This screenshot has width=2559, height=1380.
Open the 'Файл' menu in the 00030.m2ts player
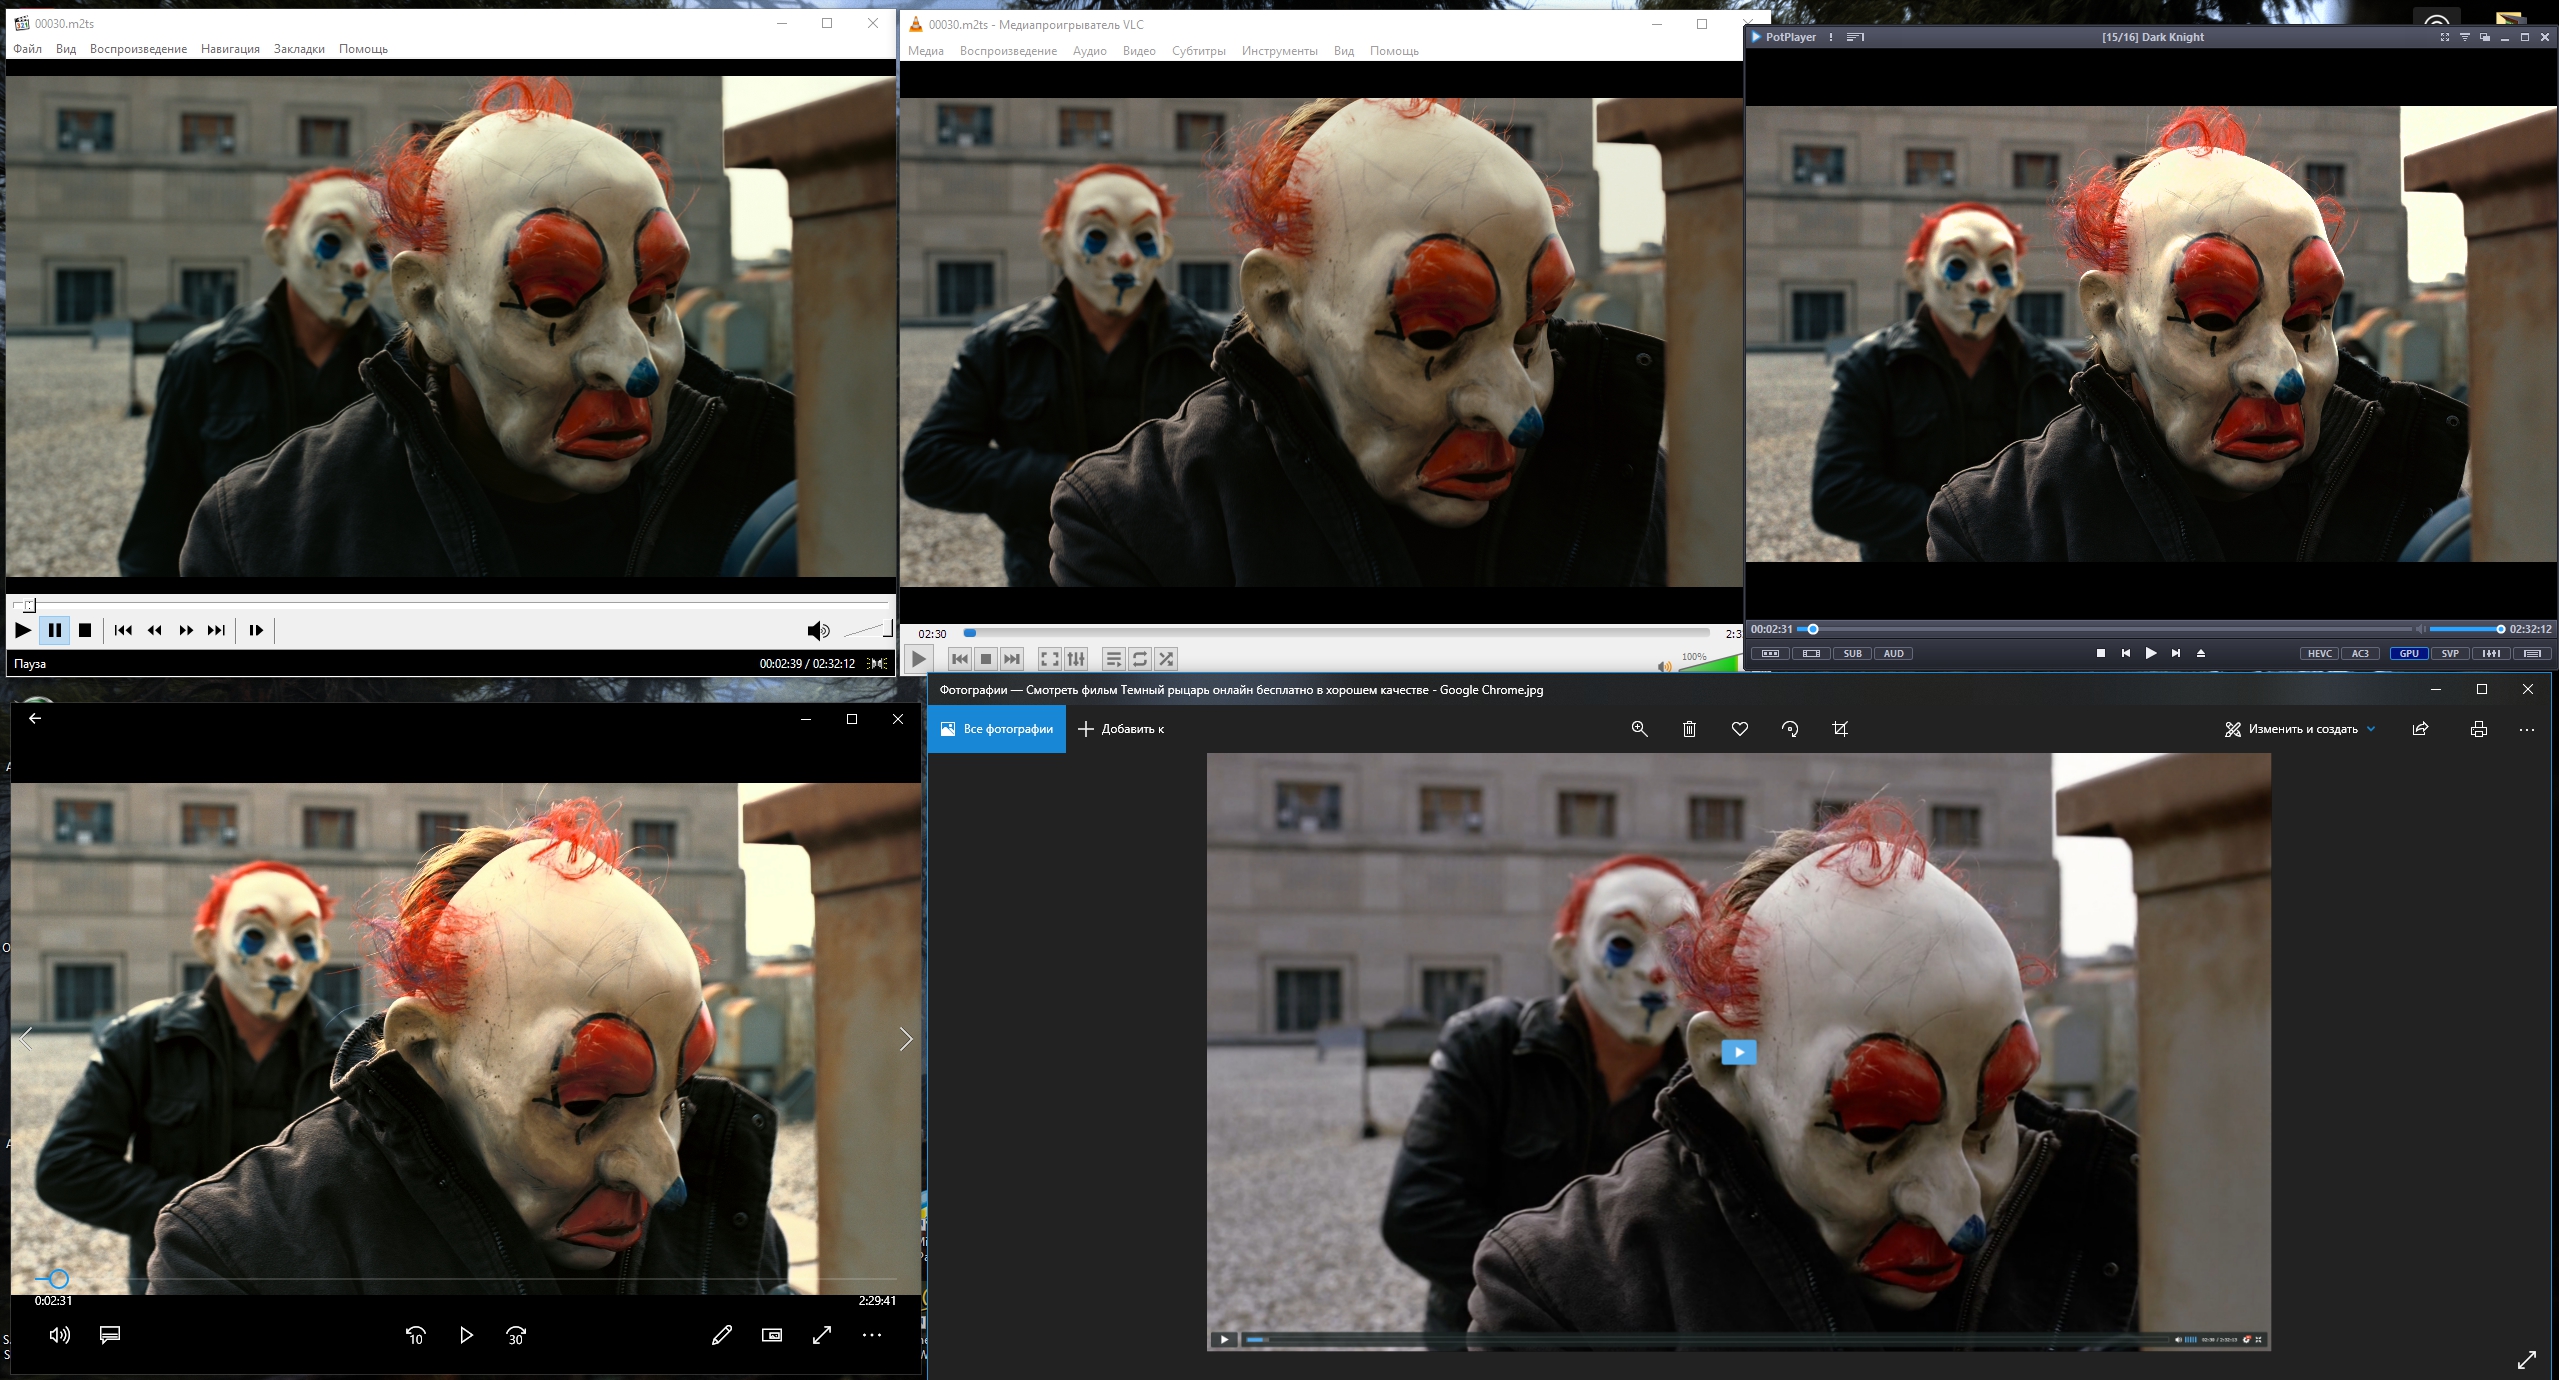point(28,49)
